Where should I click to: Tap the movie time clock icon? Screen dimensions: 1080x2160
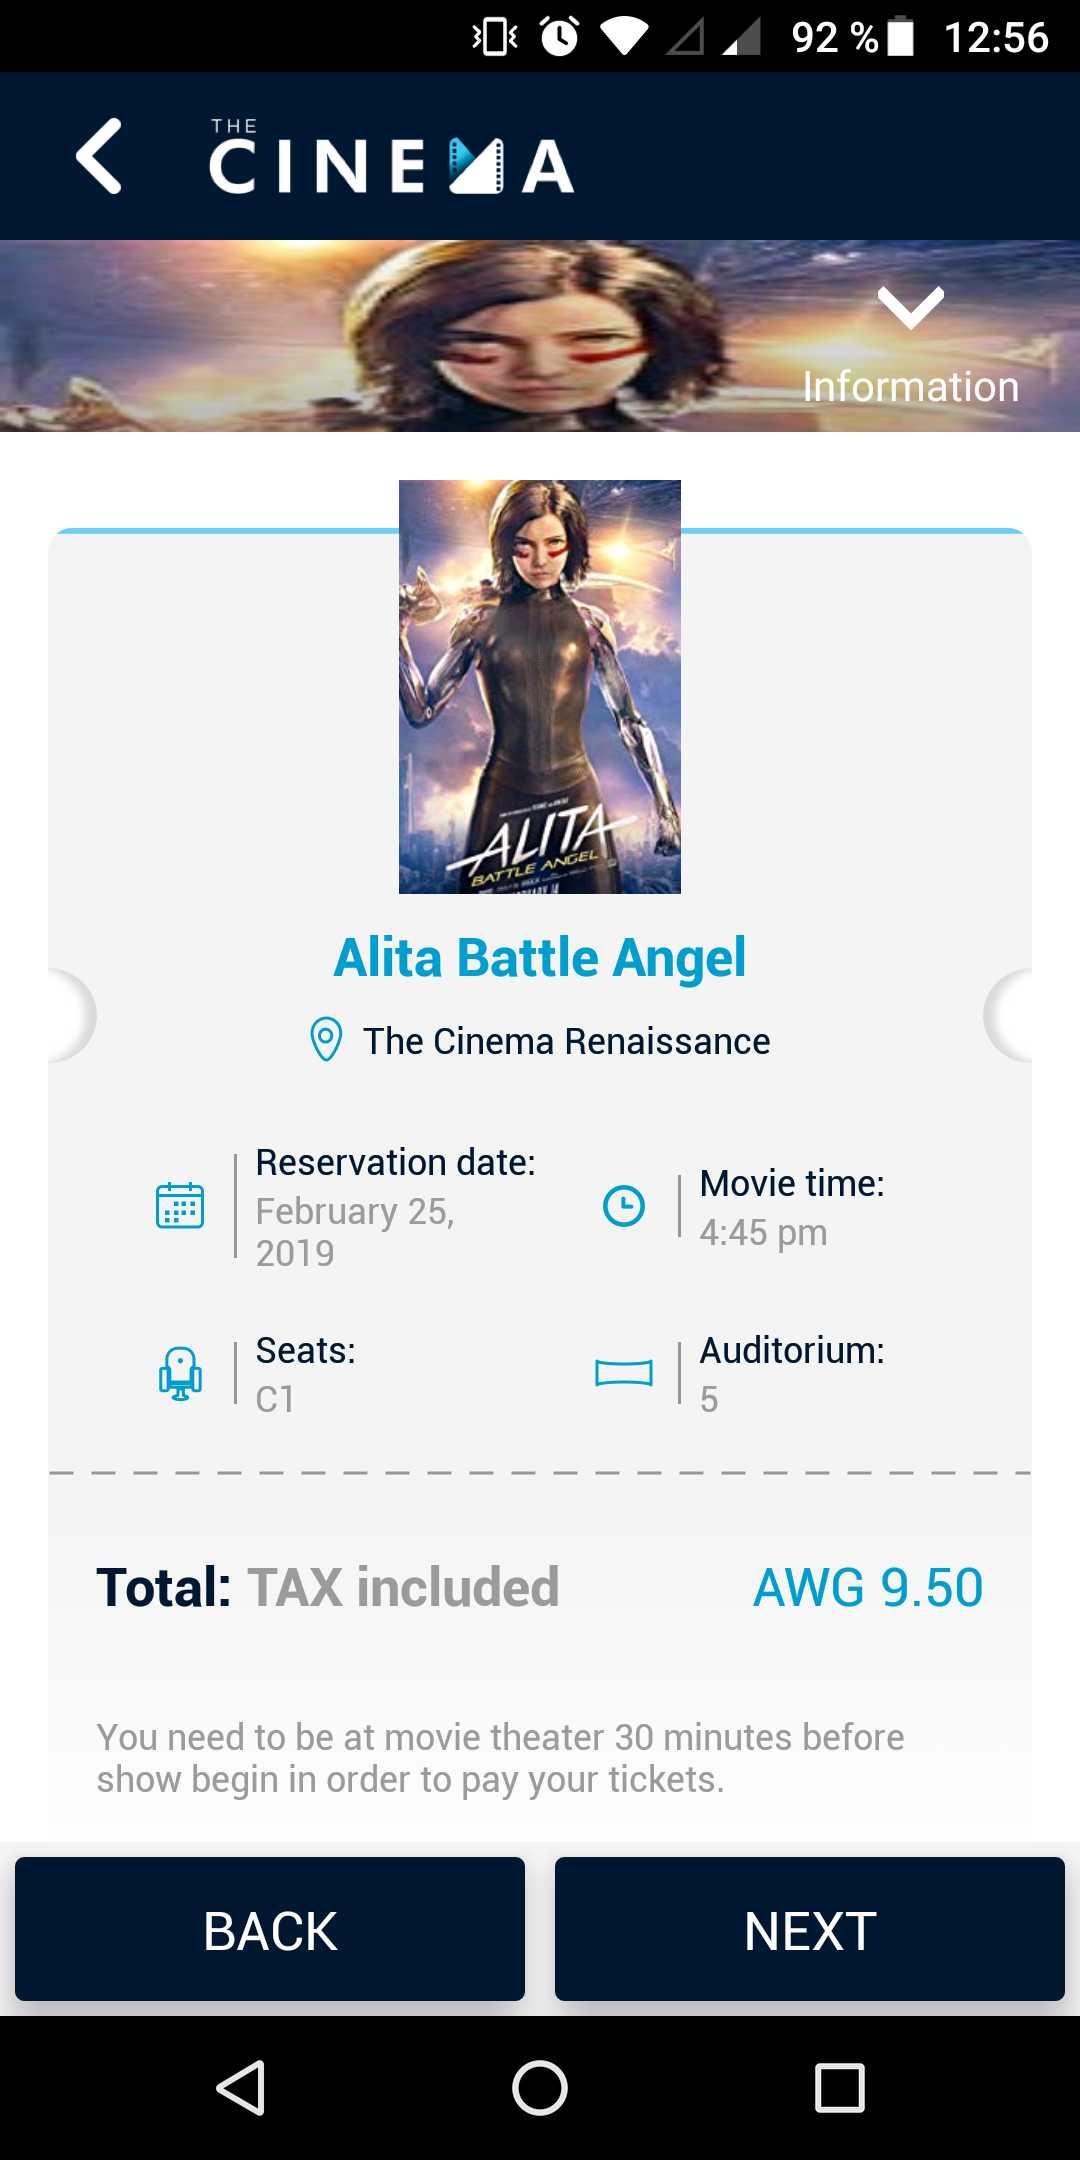tap(624, 1206)
